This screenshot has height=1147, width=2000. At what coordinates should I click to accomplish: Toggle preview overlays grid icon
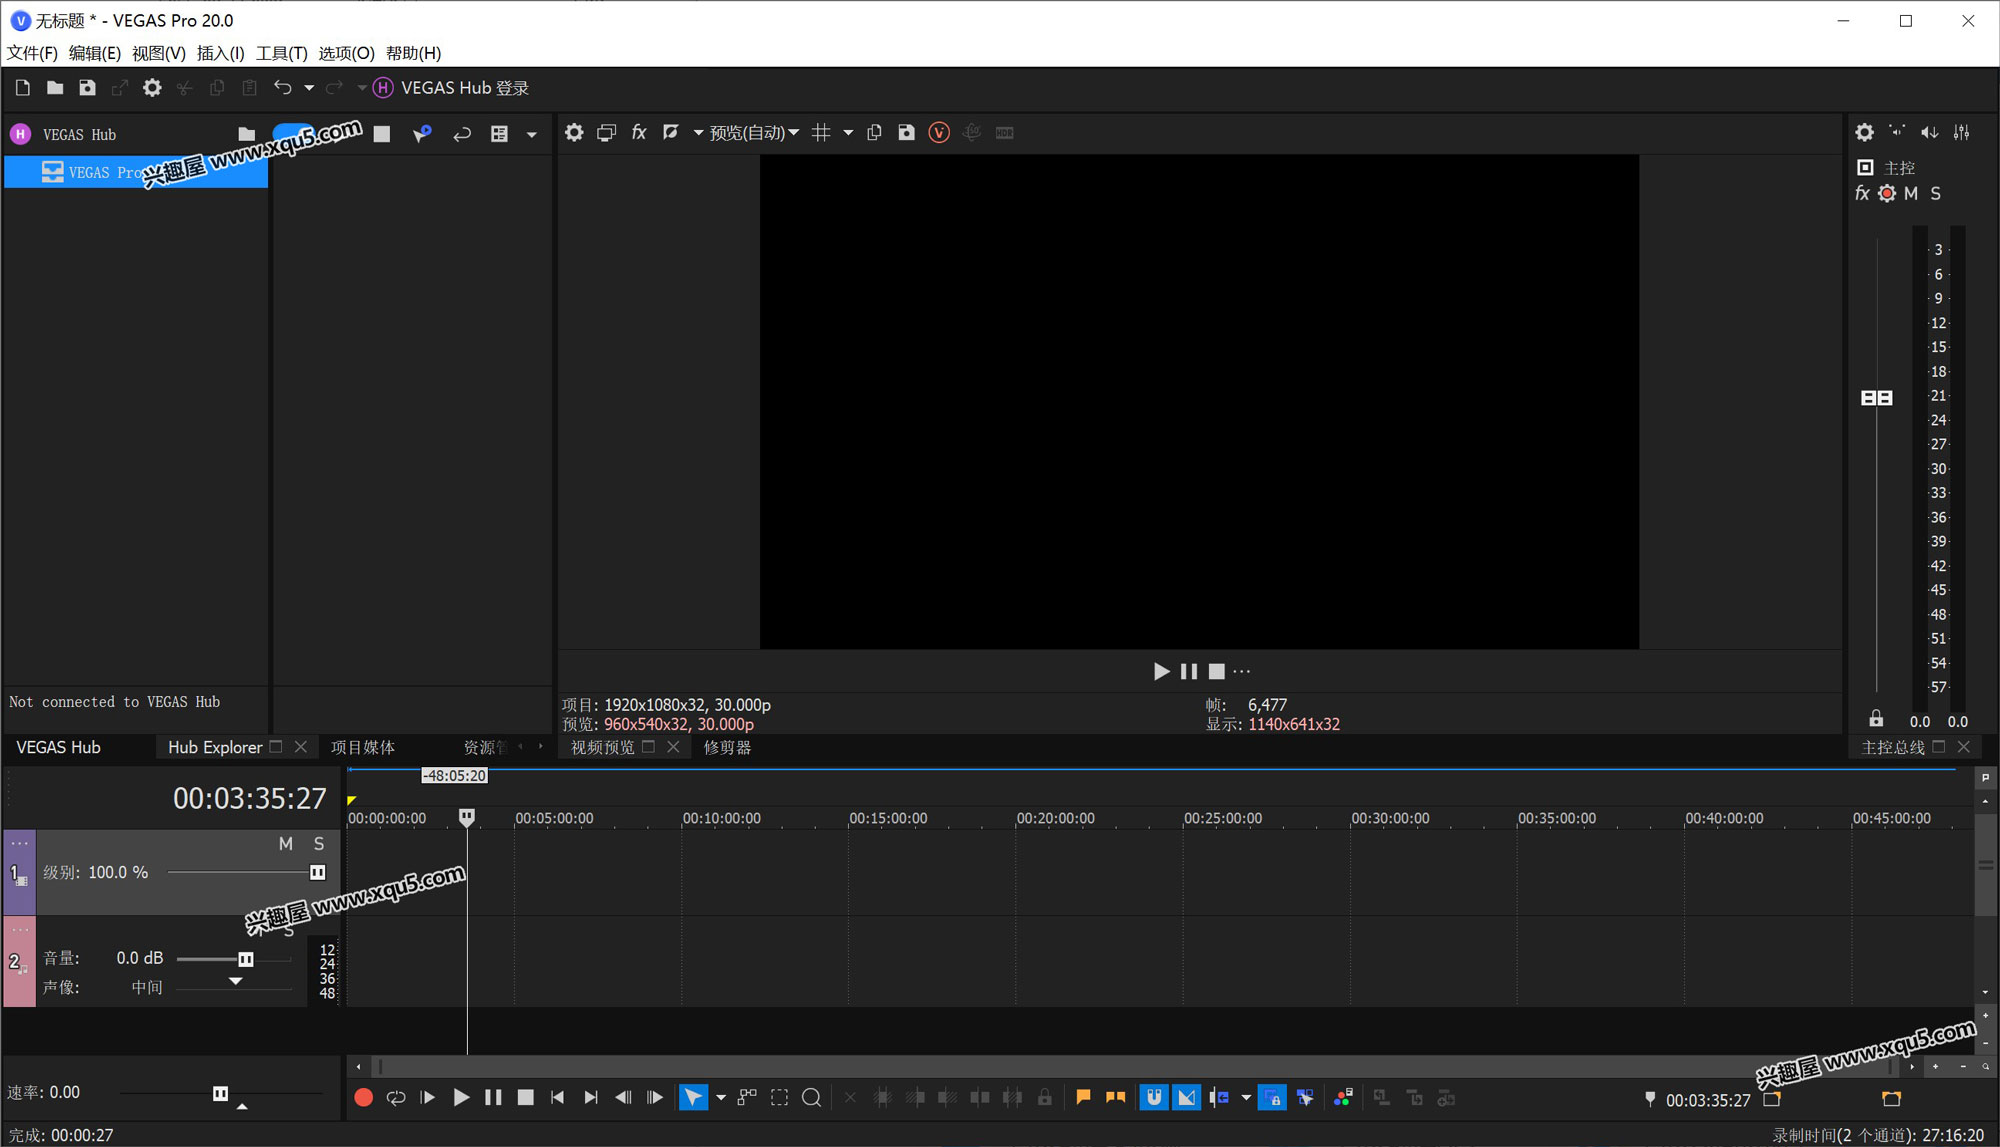[821, 133]
